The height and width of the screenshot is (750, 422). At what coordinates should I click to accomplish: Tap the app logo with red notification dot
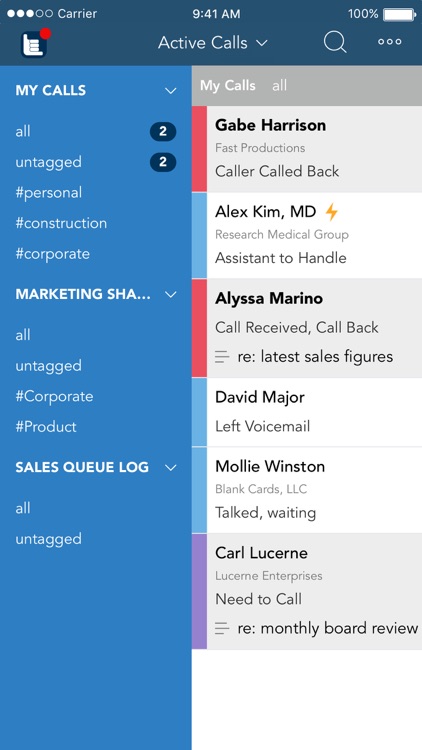pyautogui.click(x=35, y=43)
